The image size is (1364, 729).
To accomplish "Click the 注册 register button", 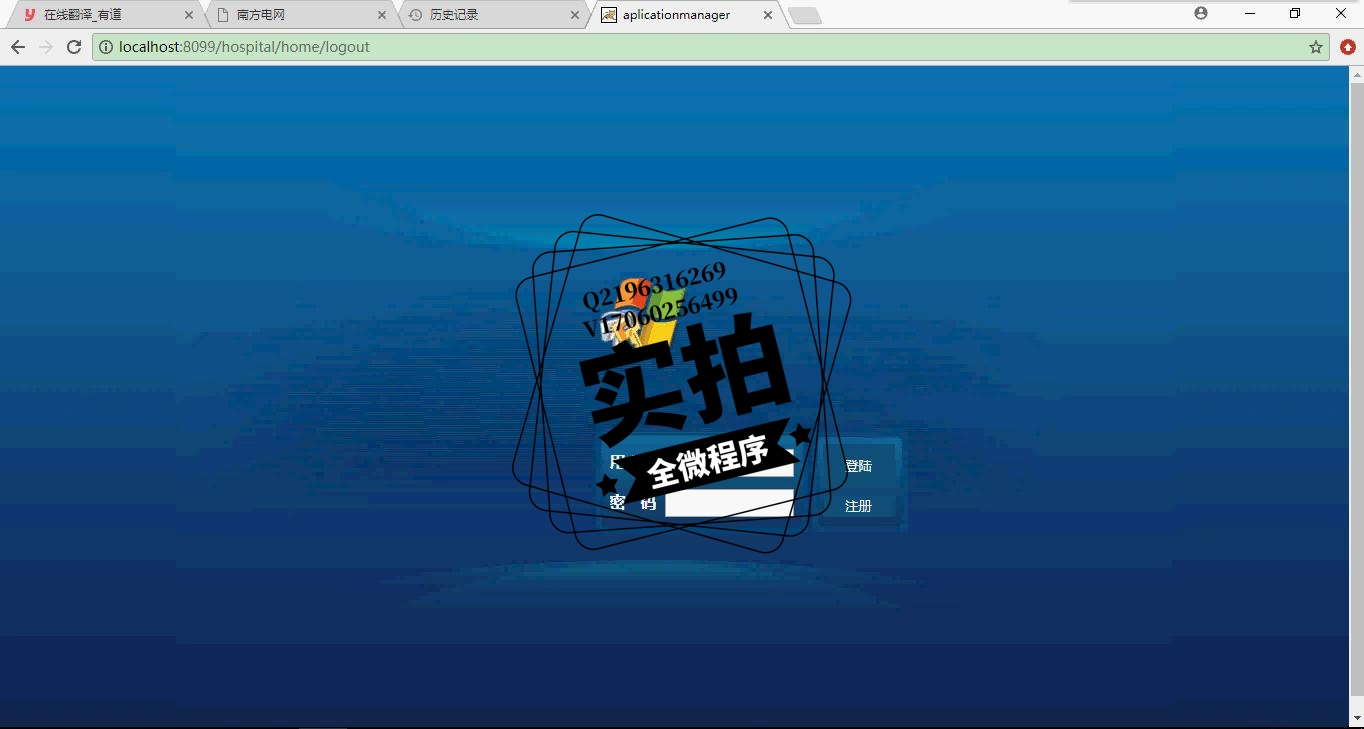I will (858, 506).
